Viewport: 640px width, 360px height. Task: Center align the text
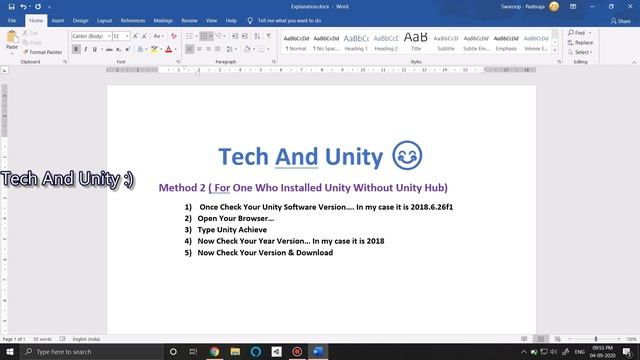[199, 49]
